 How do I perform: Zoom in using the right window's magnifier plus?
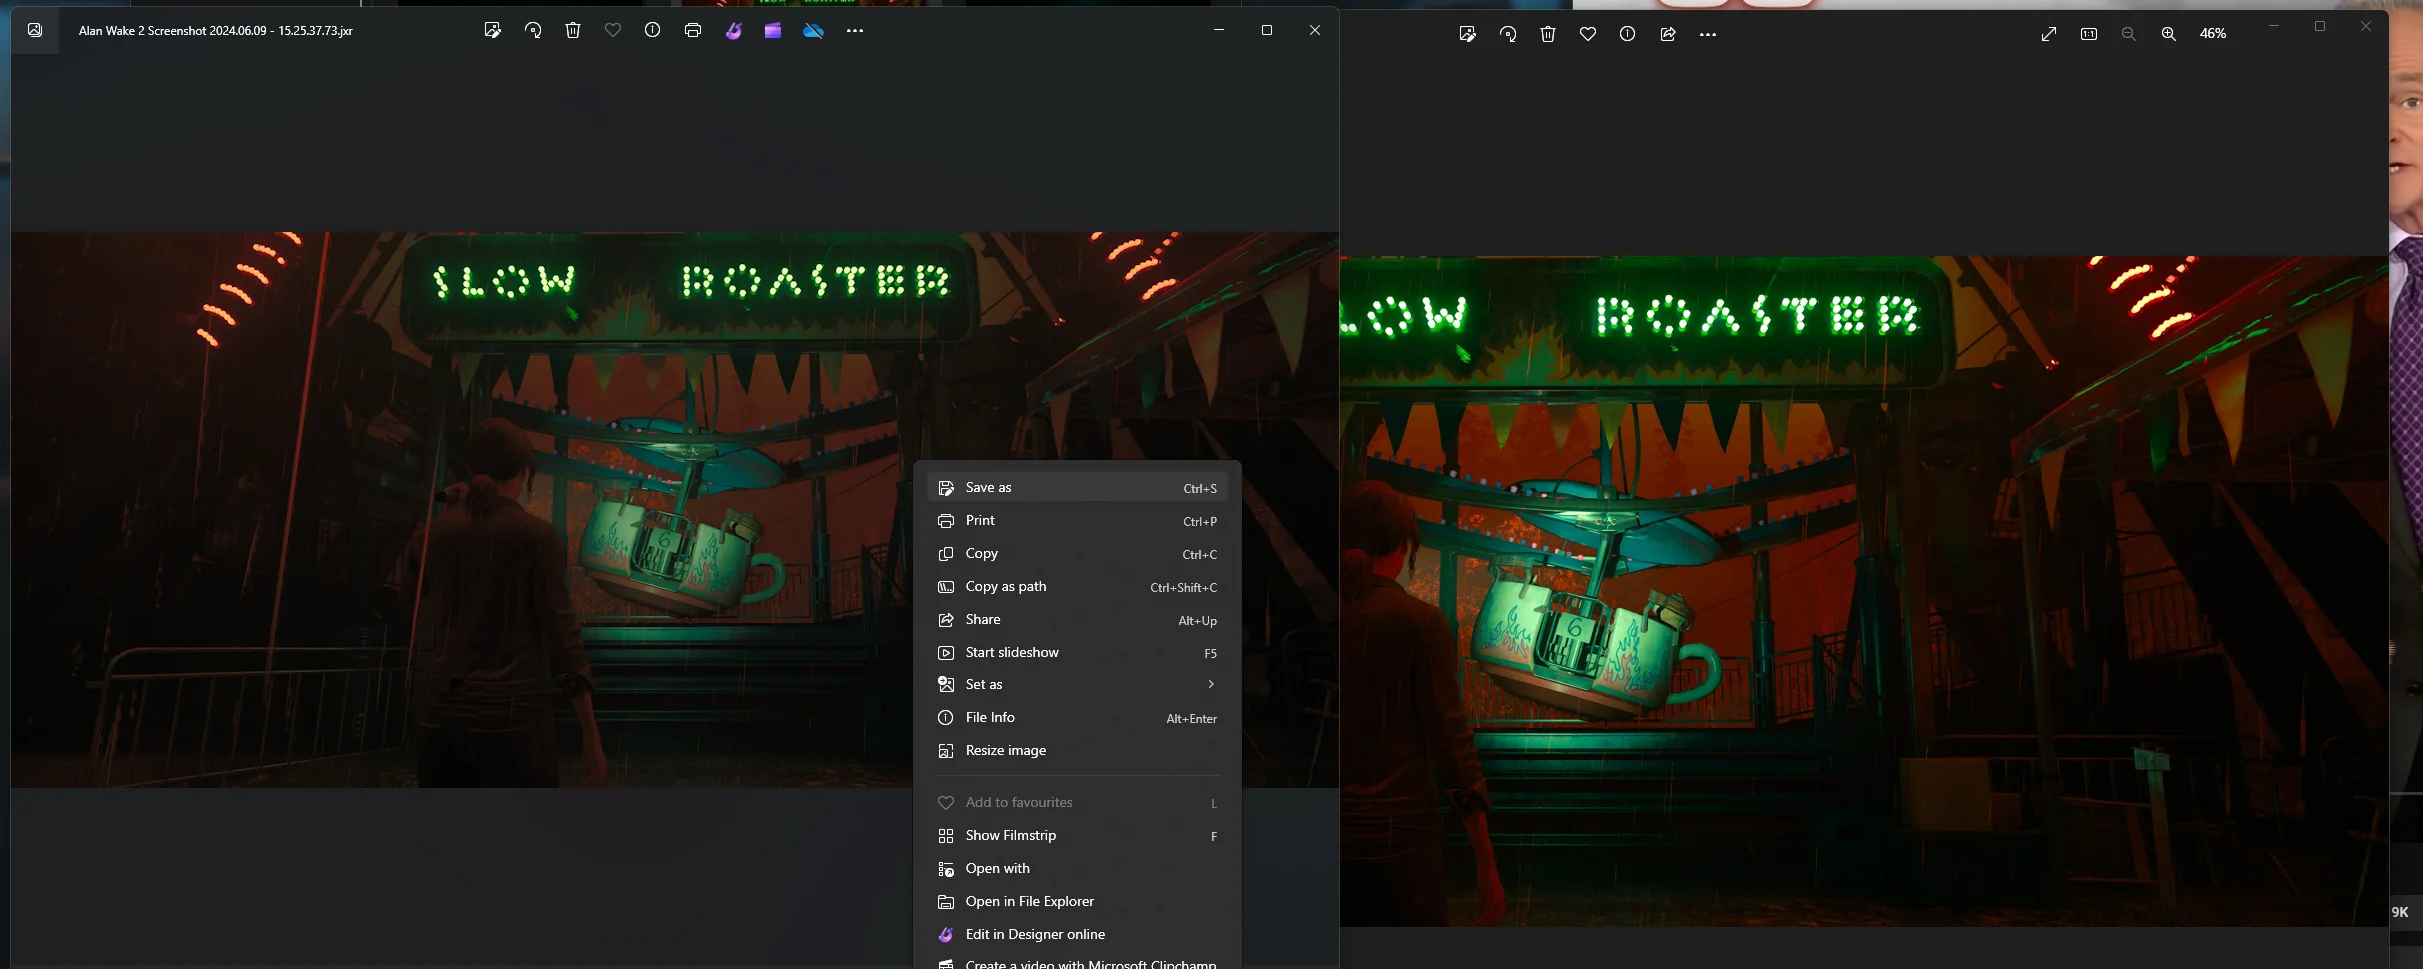pos(2169,34)
